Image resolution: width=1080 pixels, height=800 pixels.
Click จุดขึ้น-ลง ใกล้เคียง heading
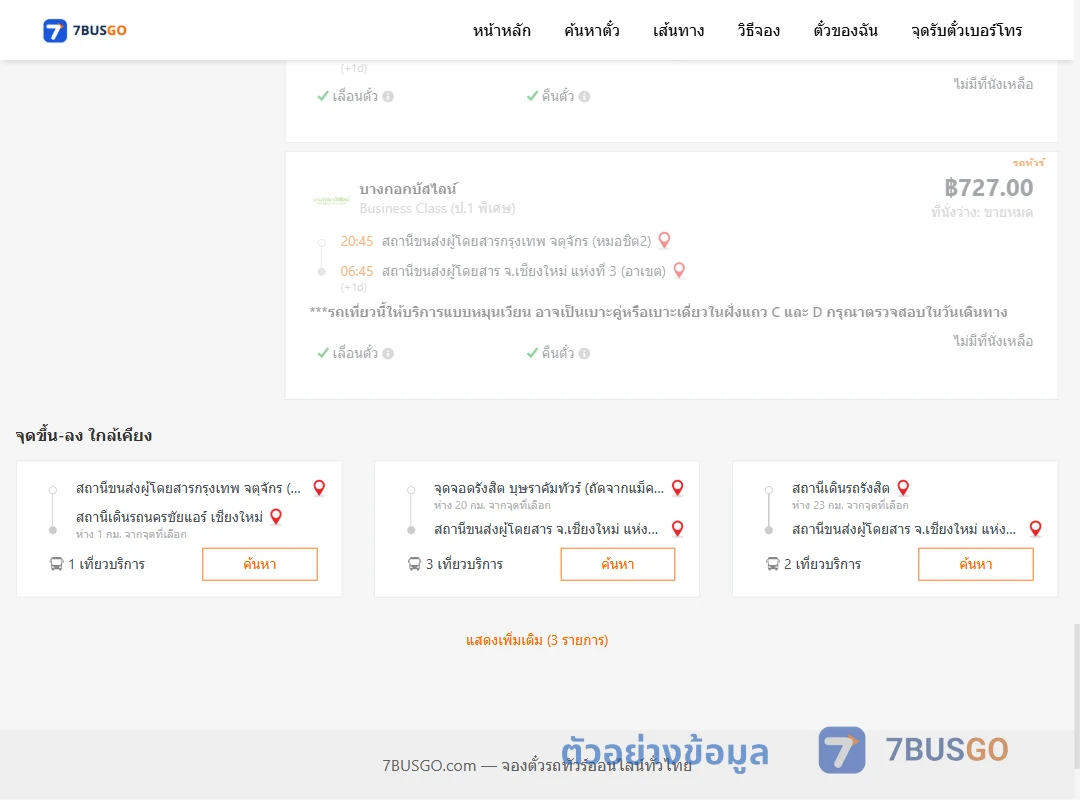tap(84, 435)
